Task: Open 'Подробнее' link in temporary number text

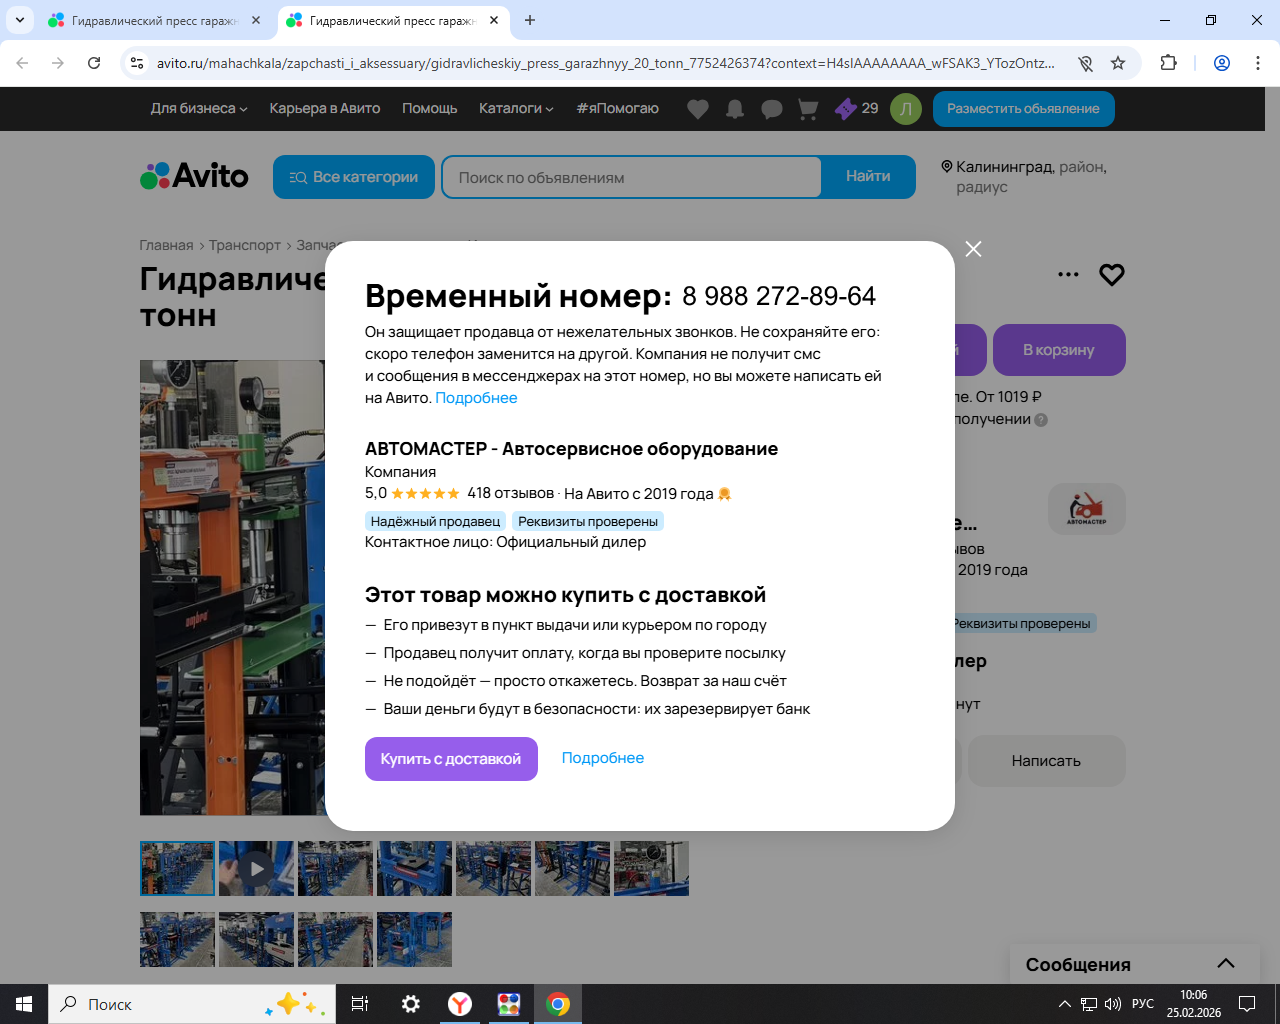Action: pos(476,398)
